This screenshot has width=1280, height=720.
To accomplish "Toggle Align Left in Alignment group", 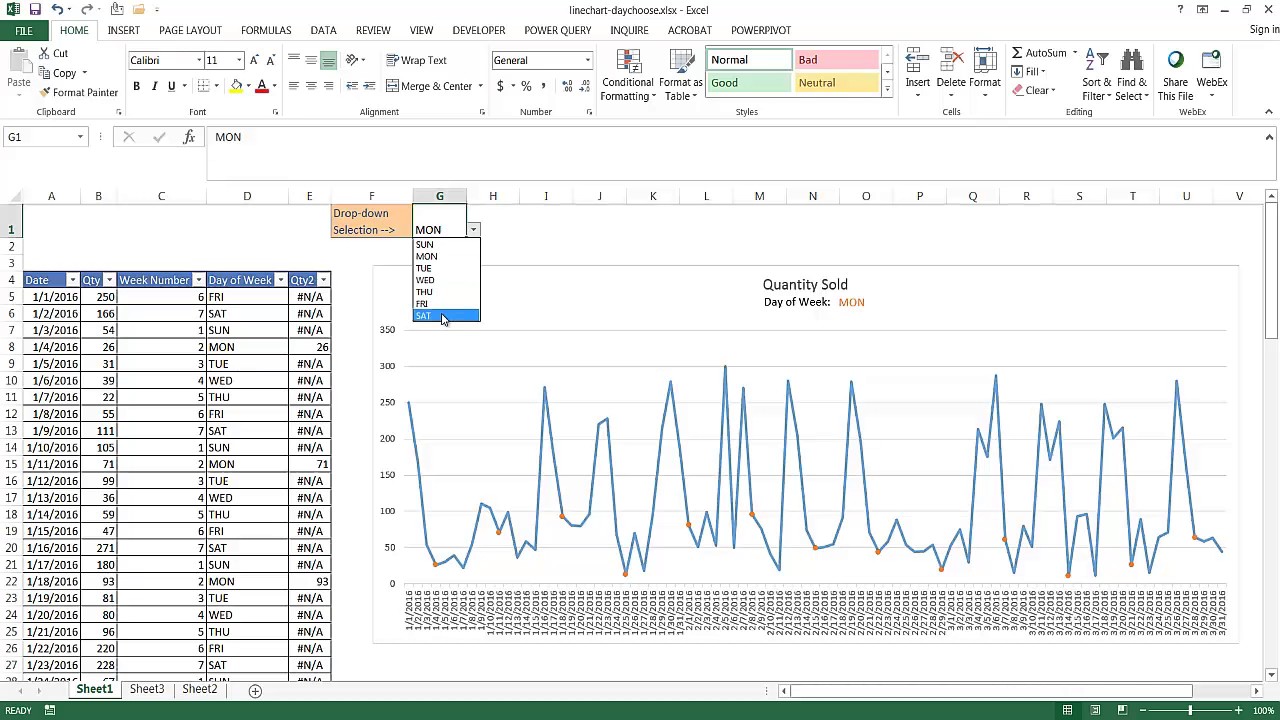I will click(294, 86).
